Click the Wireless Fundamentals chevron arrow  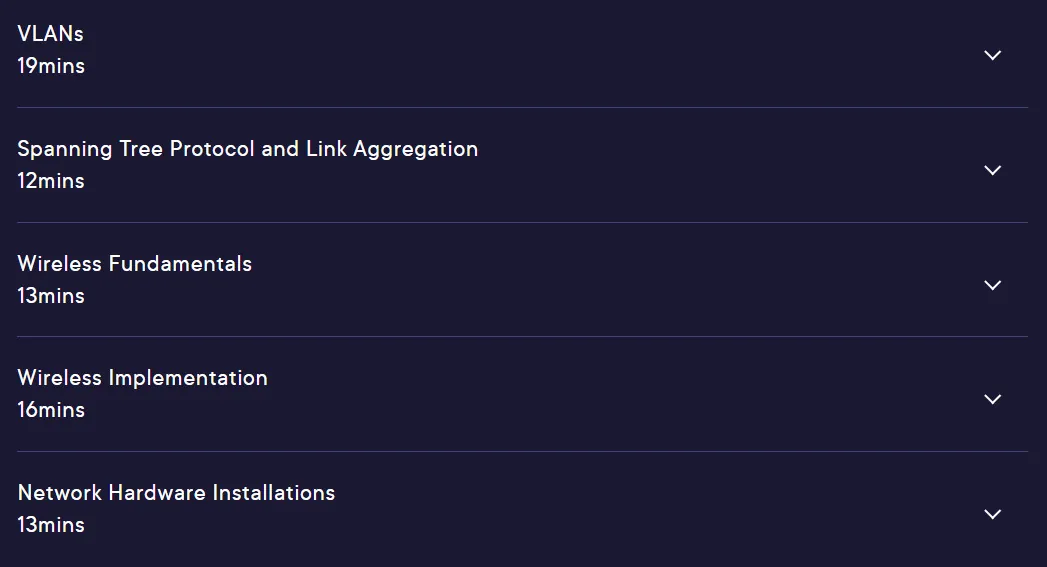click(x=992, y=285)
